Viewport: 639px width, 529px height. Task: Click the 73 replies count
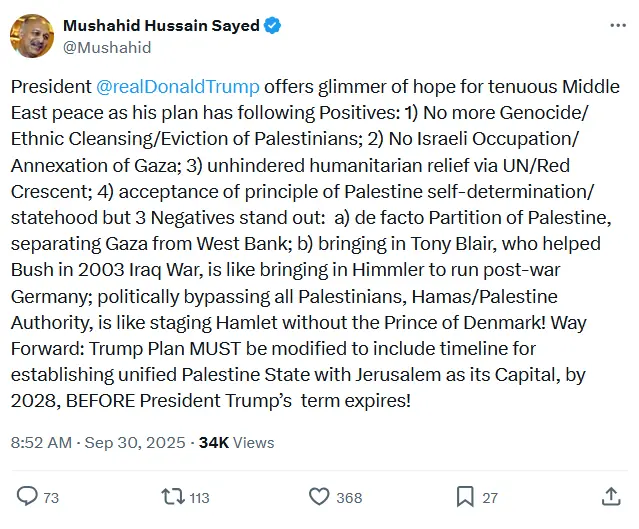(x=52, y=497)
